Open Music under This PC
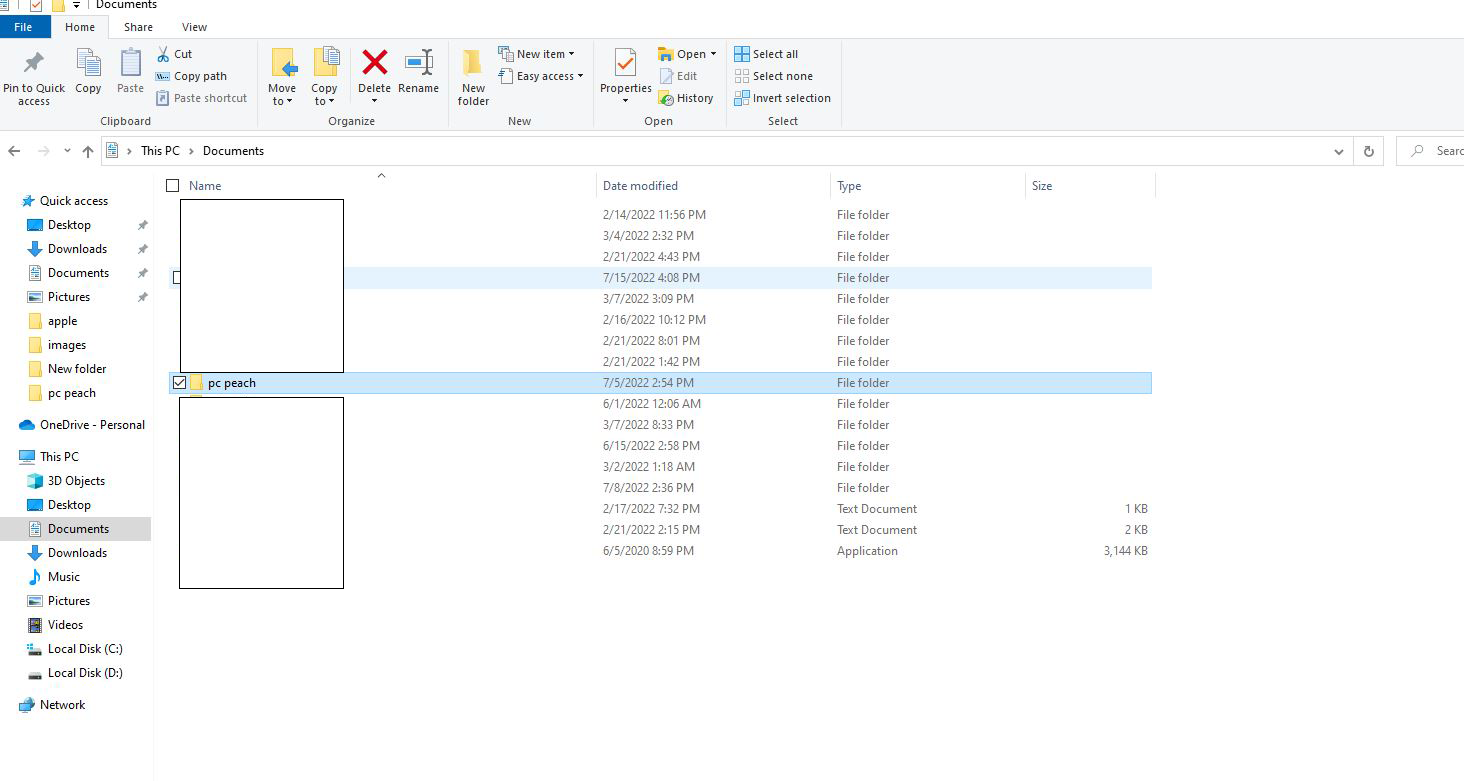 tap(63, 577)
